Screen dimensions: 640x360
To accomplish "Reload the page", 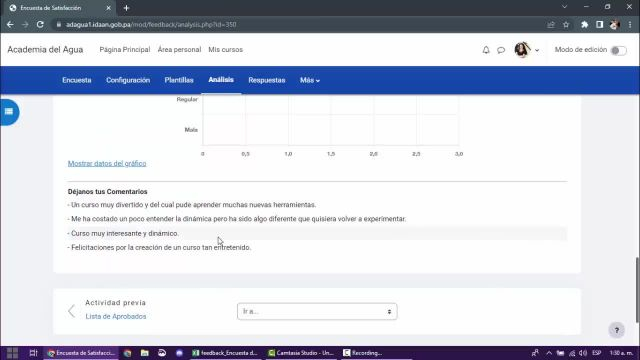I will point(40,24).
